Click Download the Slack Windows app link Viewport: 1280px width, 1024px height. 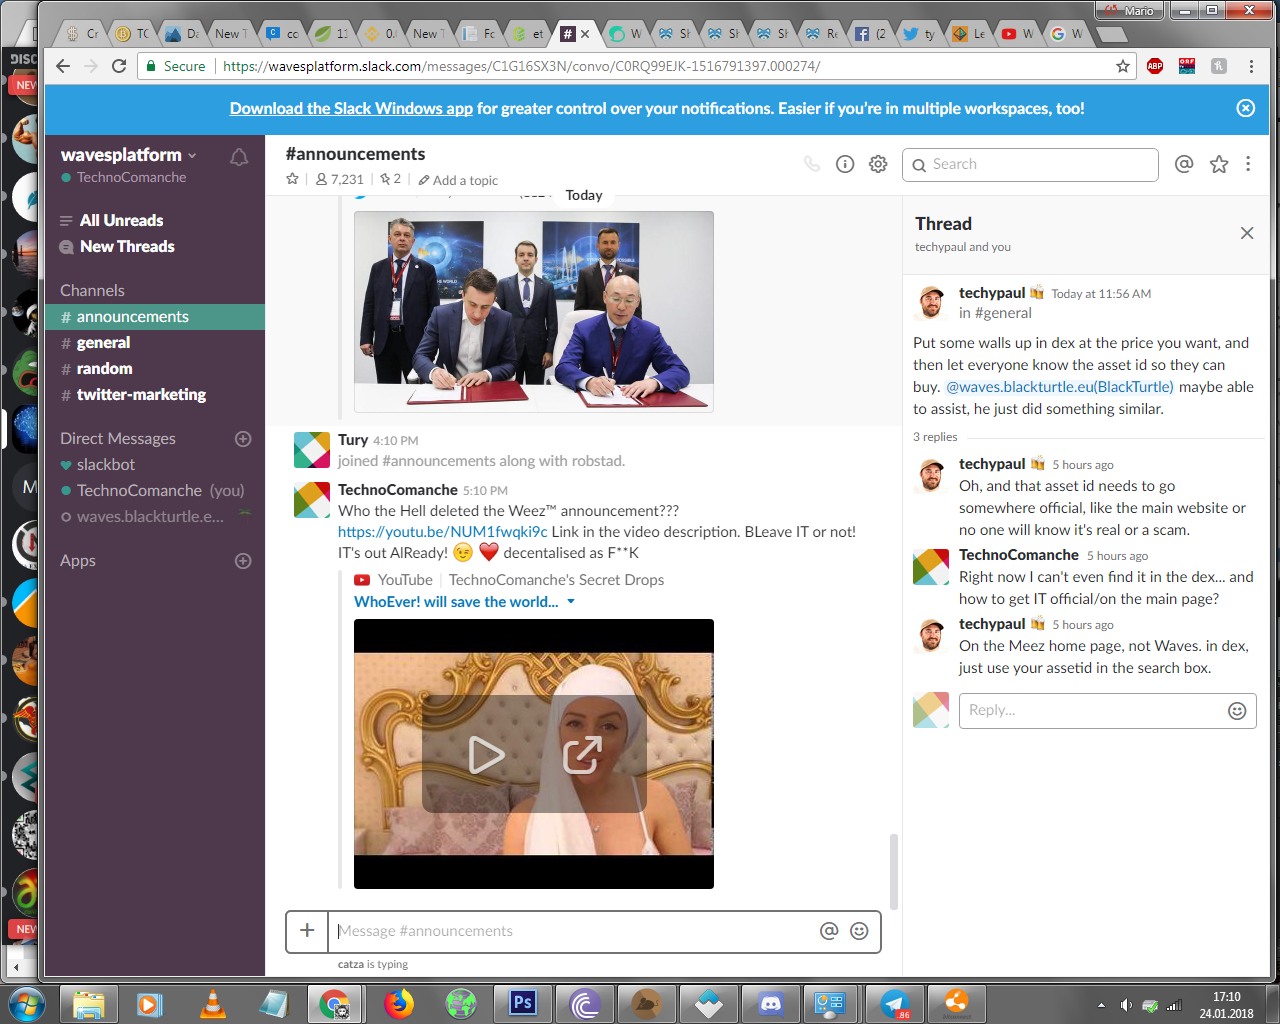[351, 108]
